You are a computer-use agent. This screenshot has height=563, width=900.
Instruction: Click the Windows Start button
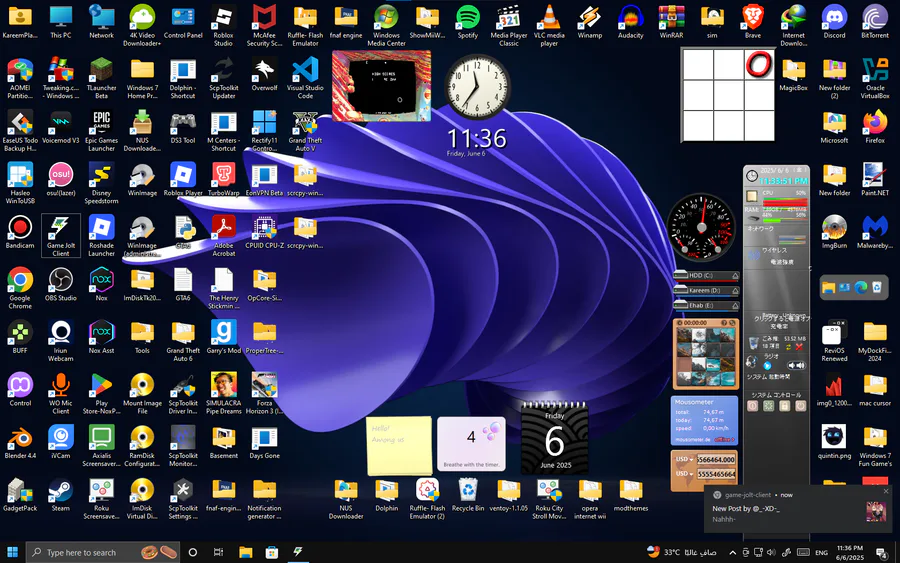coord(12,552)
